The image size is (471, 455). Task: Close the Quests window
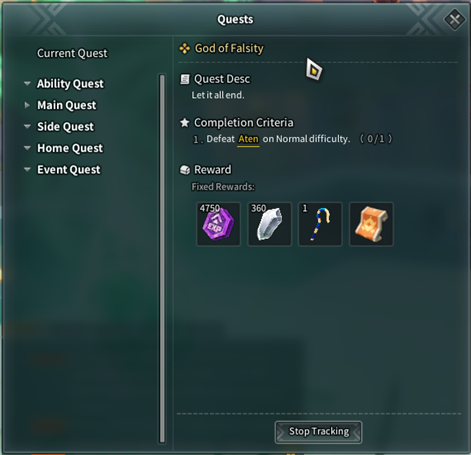(x=455, y=19)
